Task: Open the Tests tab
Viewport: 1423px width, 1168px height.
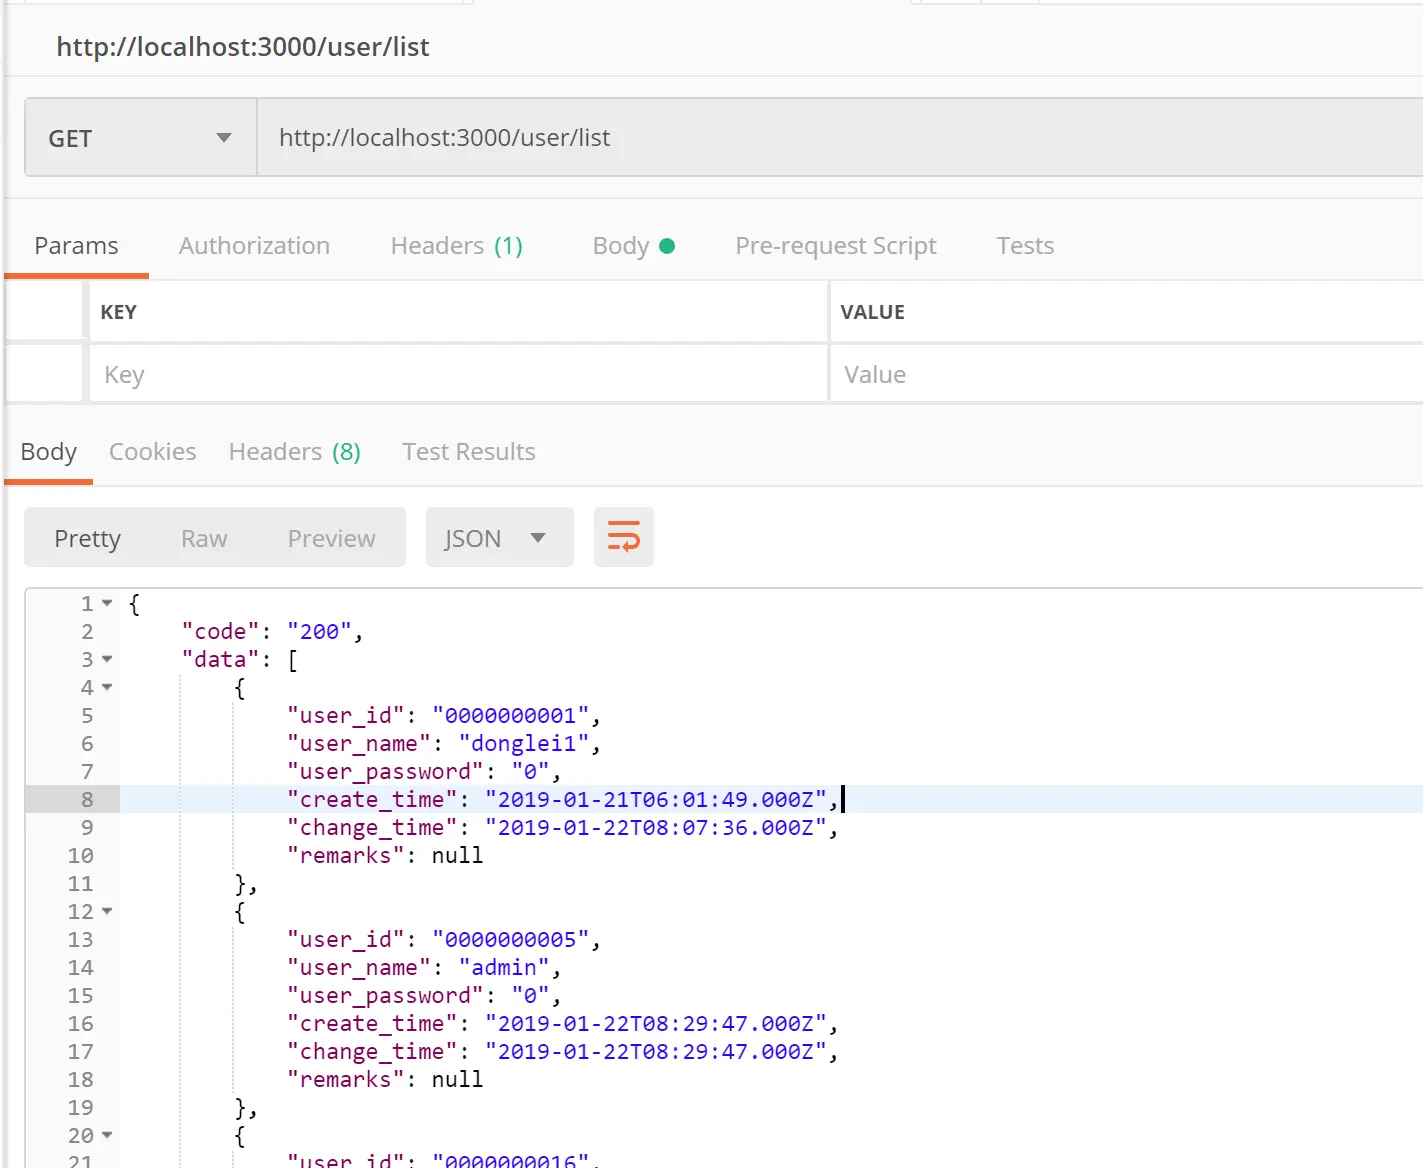Action: coord(1025,246)
